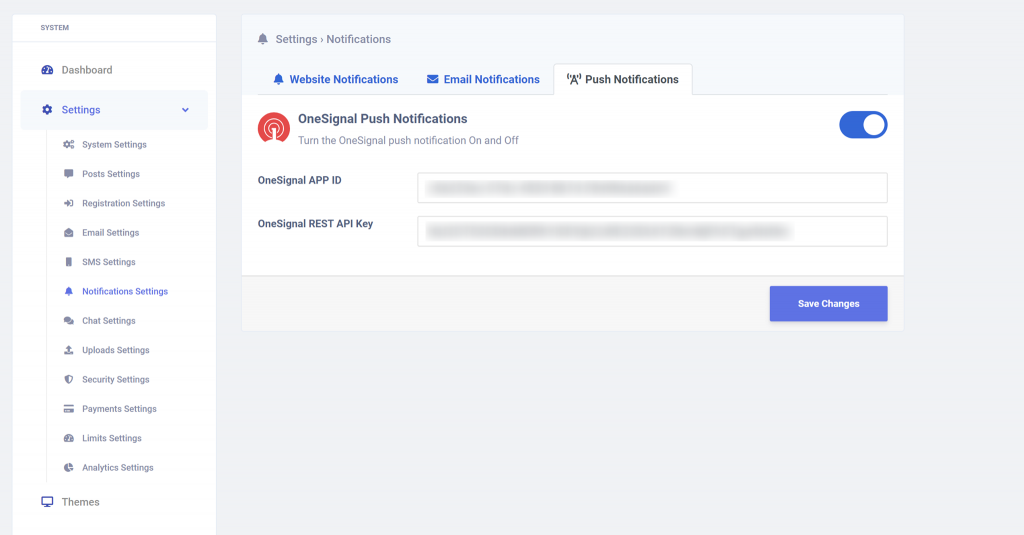Click the Security Settings shield icon

tap(69, 380)
